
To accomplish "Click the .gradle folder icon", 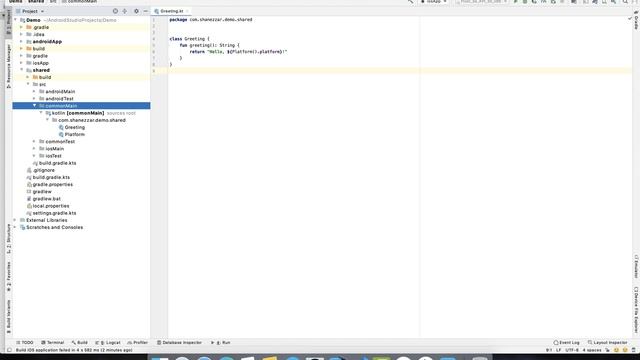I will (x=29, y=27).
